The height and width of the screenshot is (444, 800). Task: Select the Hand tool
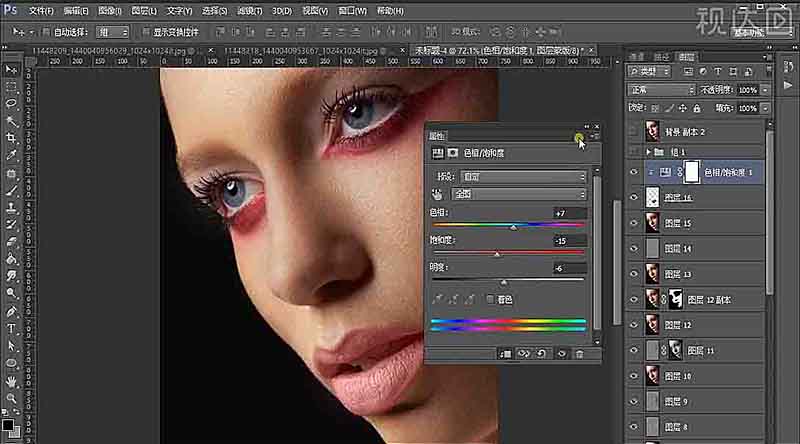11,381
